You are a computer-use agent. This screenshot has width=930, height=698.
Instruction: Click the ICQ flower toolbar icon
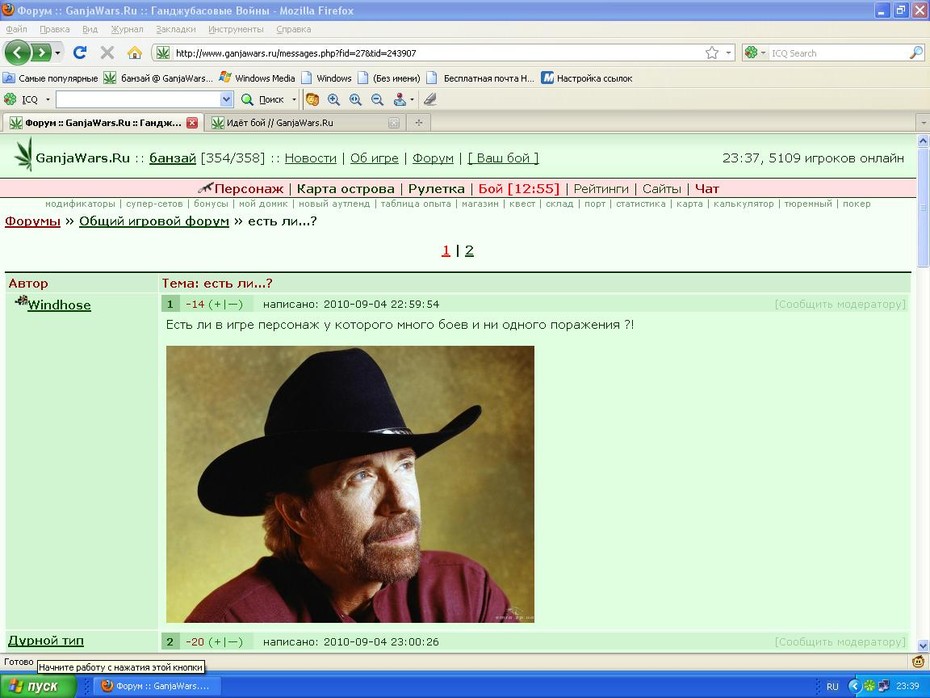[10, 99]
